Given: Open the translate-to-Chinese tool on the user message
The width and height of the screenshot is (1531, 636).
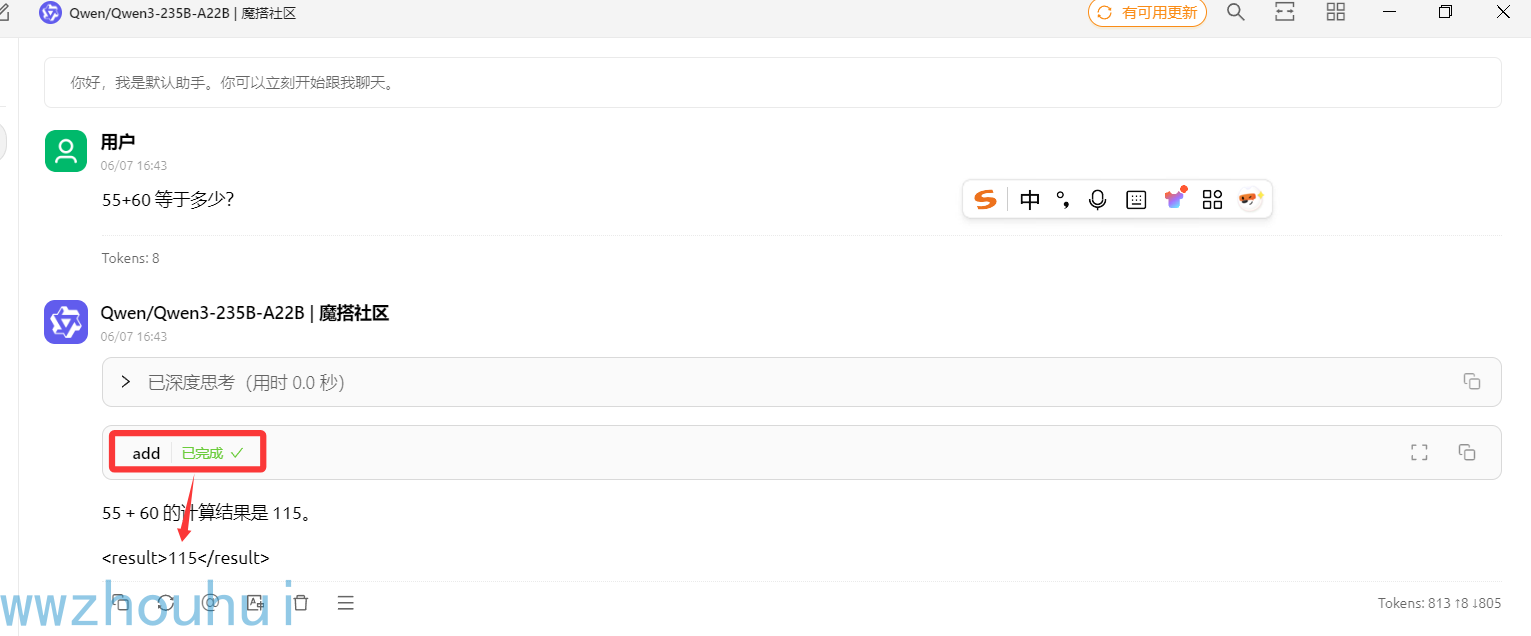Looking at the screenshot, I should point(1029,199).
